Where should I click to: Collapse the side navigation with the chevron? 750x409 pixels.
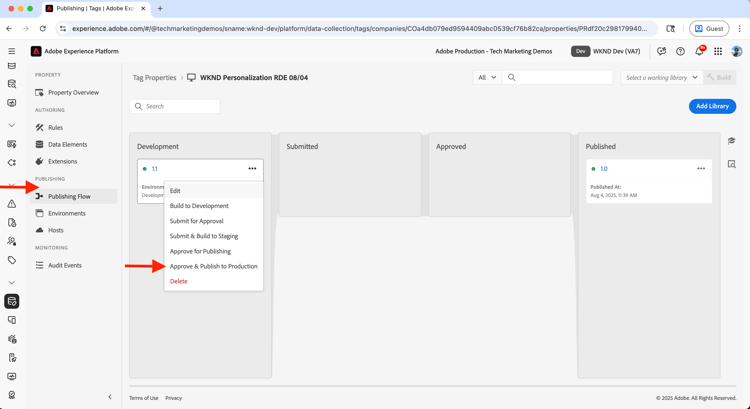110,397
